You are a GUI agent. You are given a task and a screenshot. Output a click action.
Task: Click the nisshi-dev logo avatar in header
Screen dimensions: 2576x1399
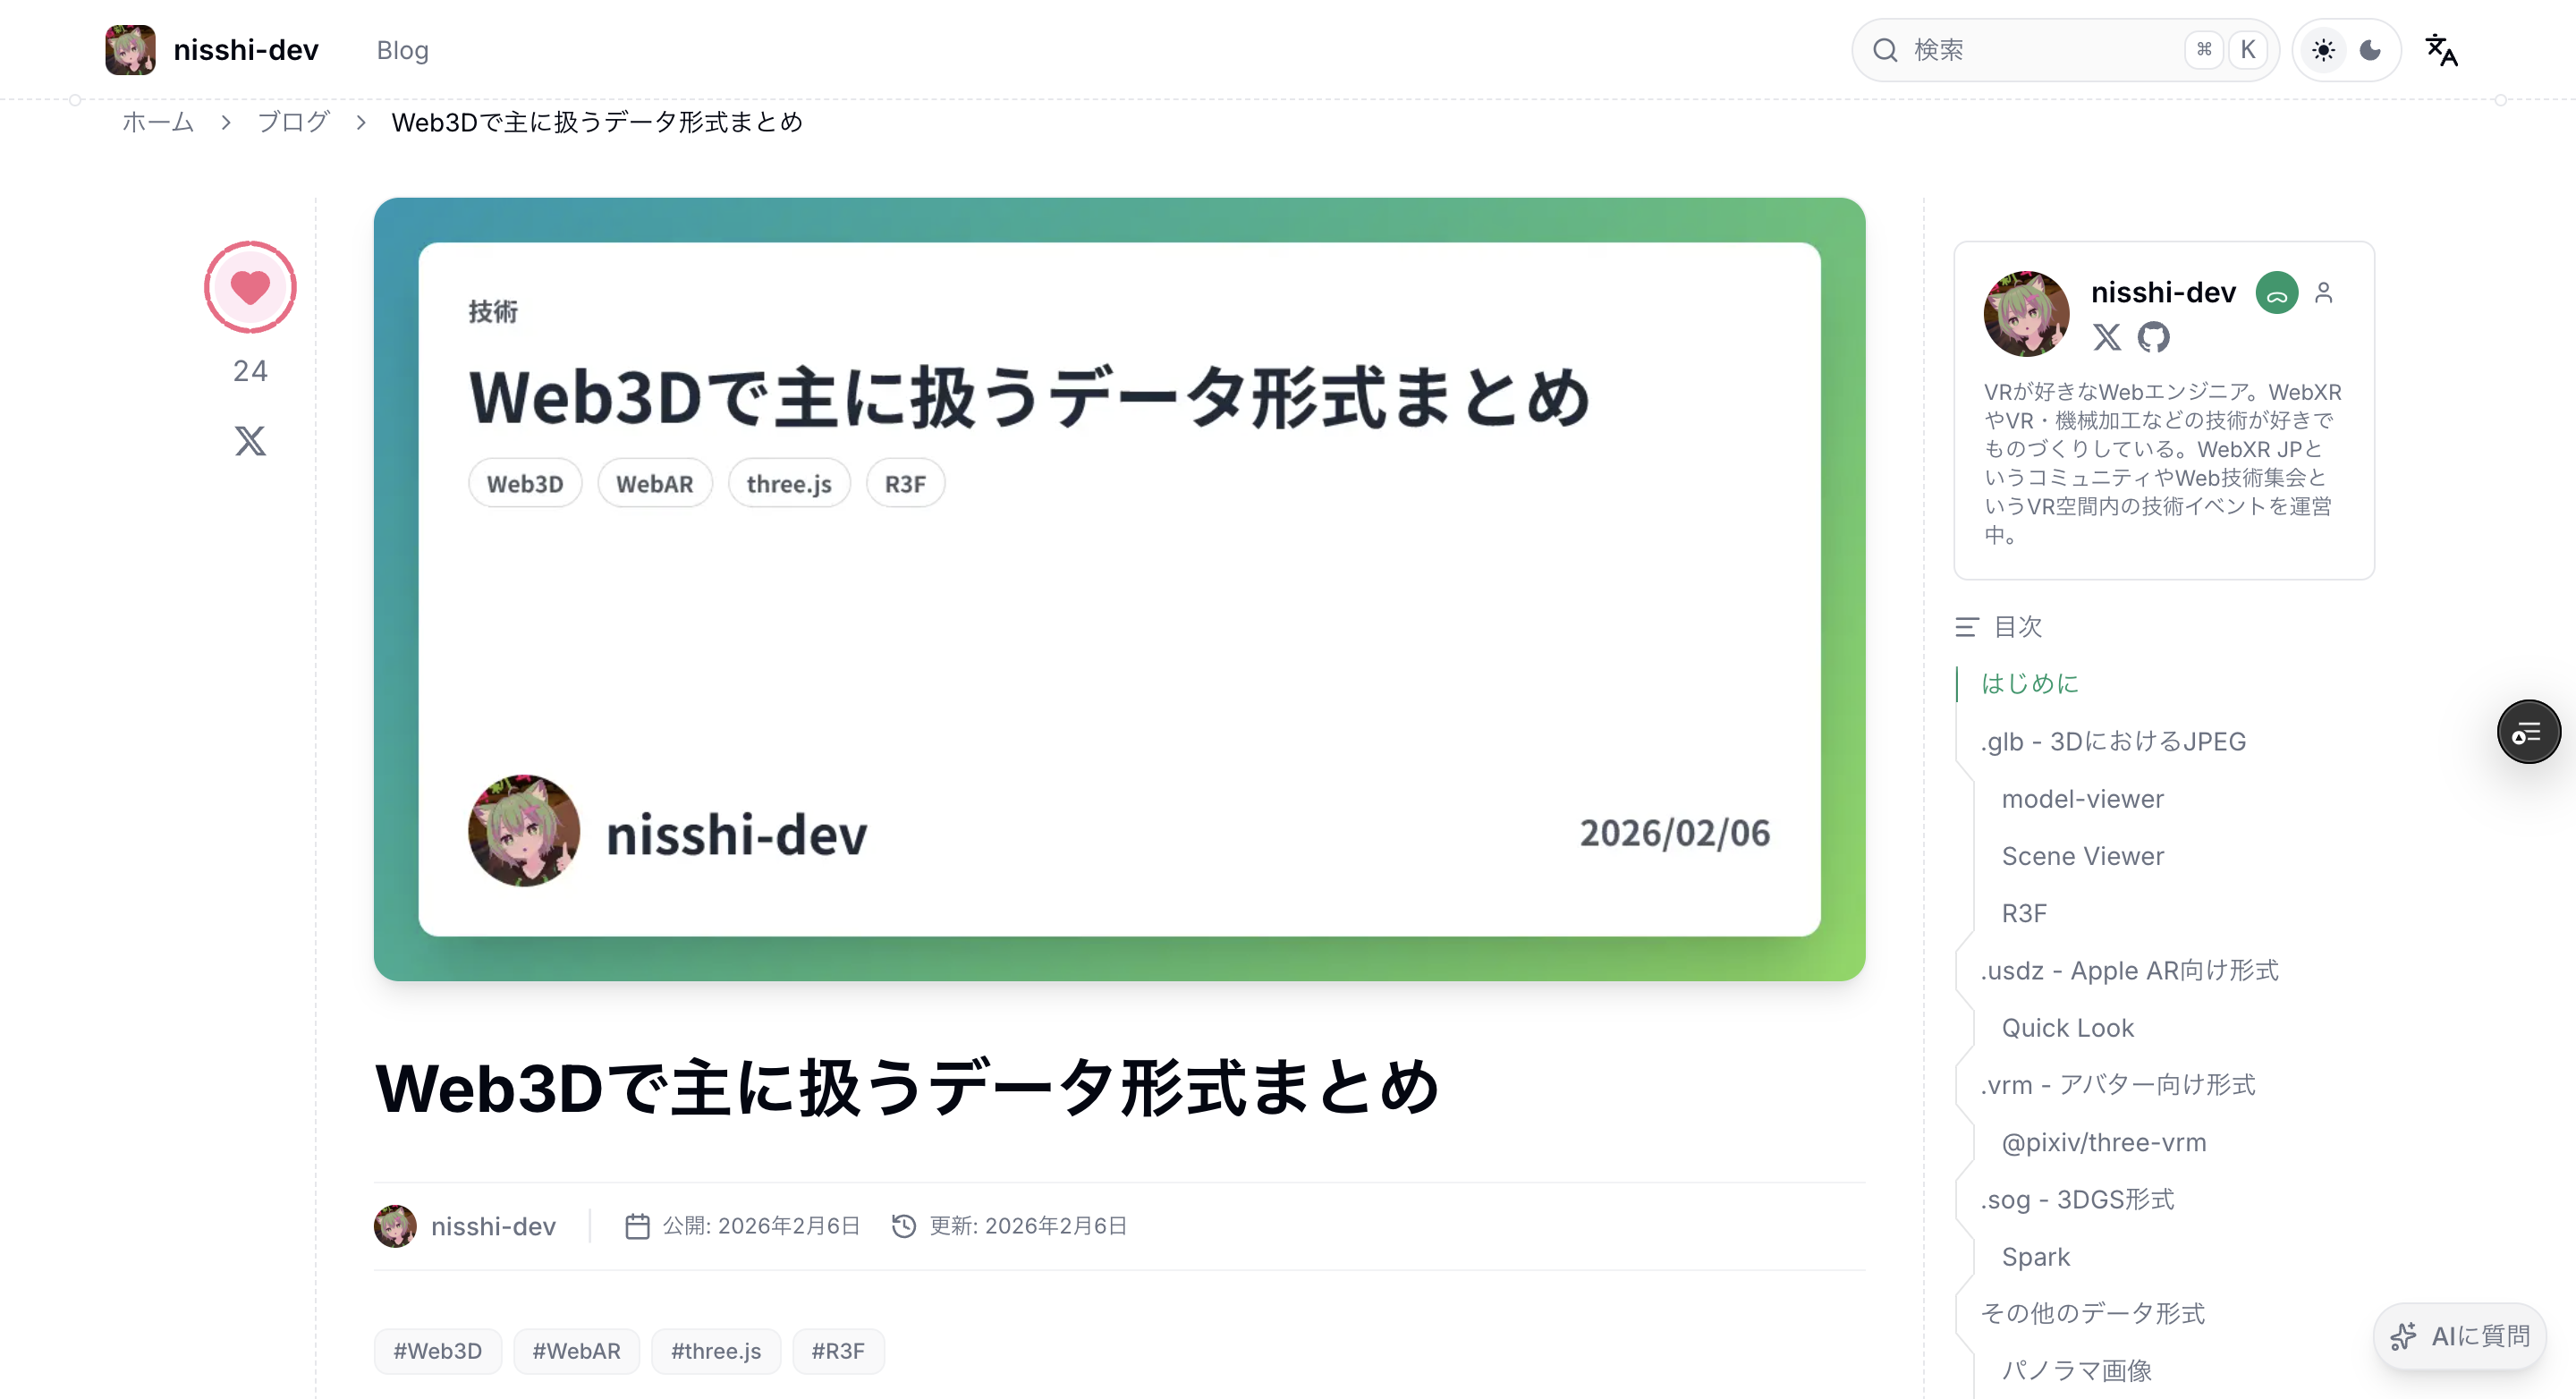point(130,50)
